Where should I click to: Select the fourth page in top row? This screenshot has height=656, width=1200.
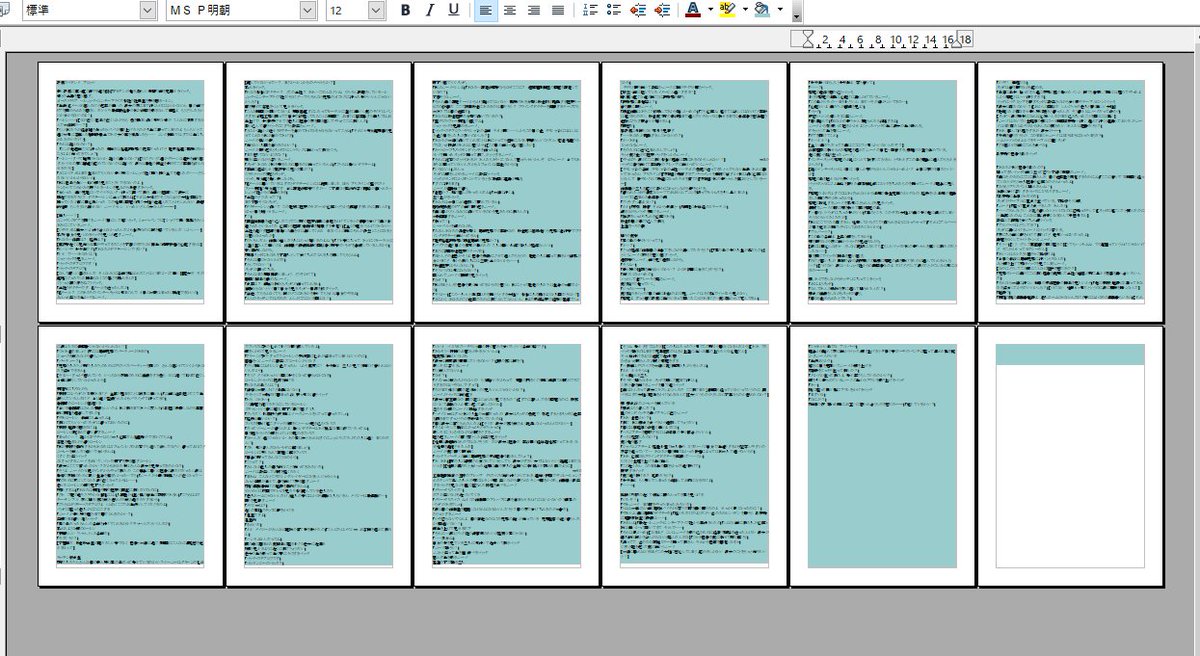coord(694,192)
